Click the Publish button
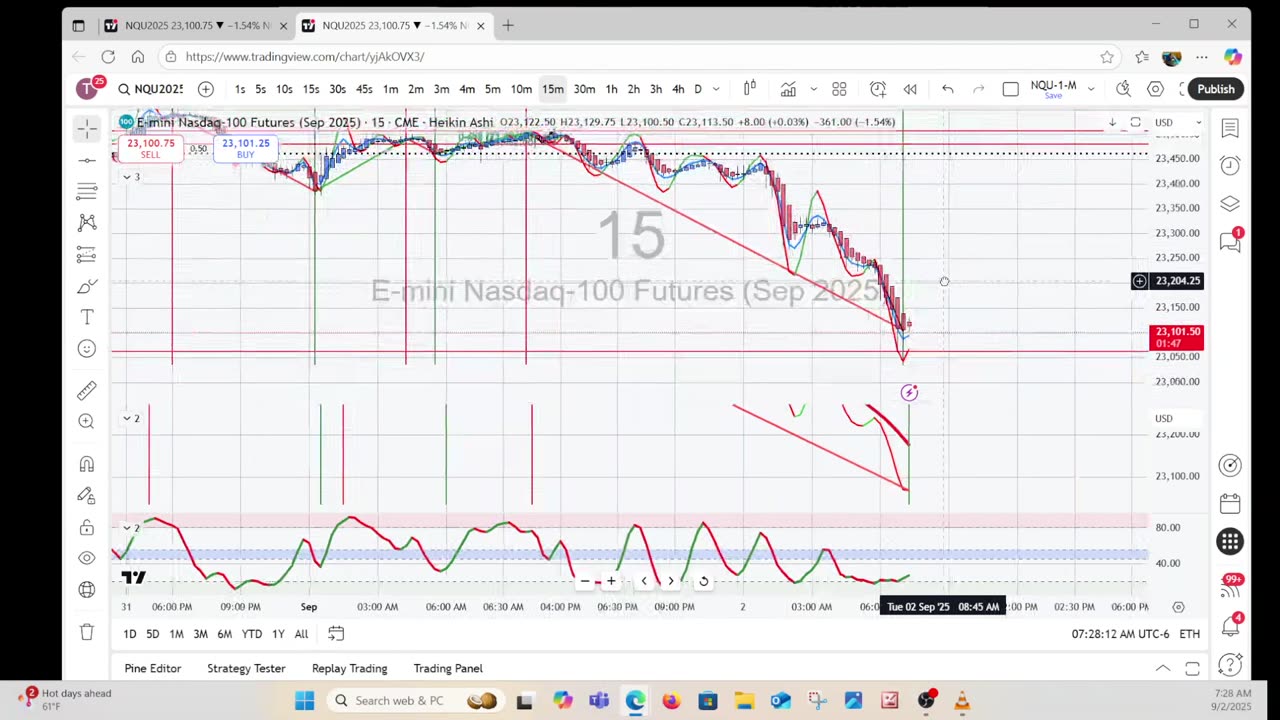 click(x=1216, y=89)
